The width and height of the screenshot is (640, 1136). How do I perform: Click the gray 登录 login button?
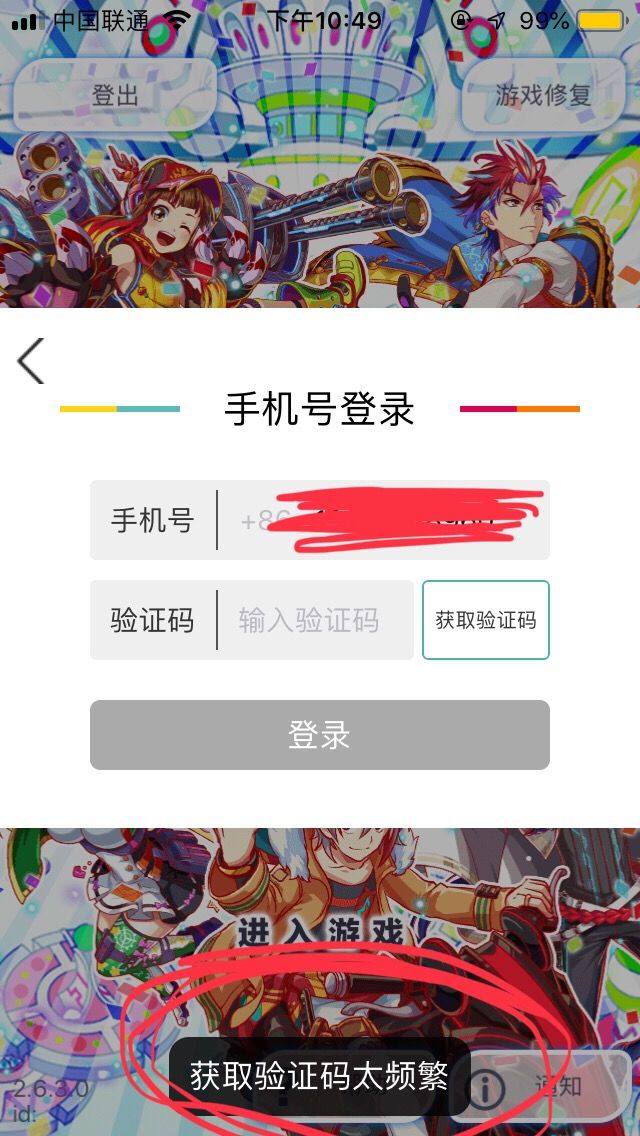click(320, 735)
